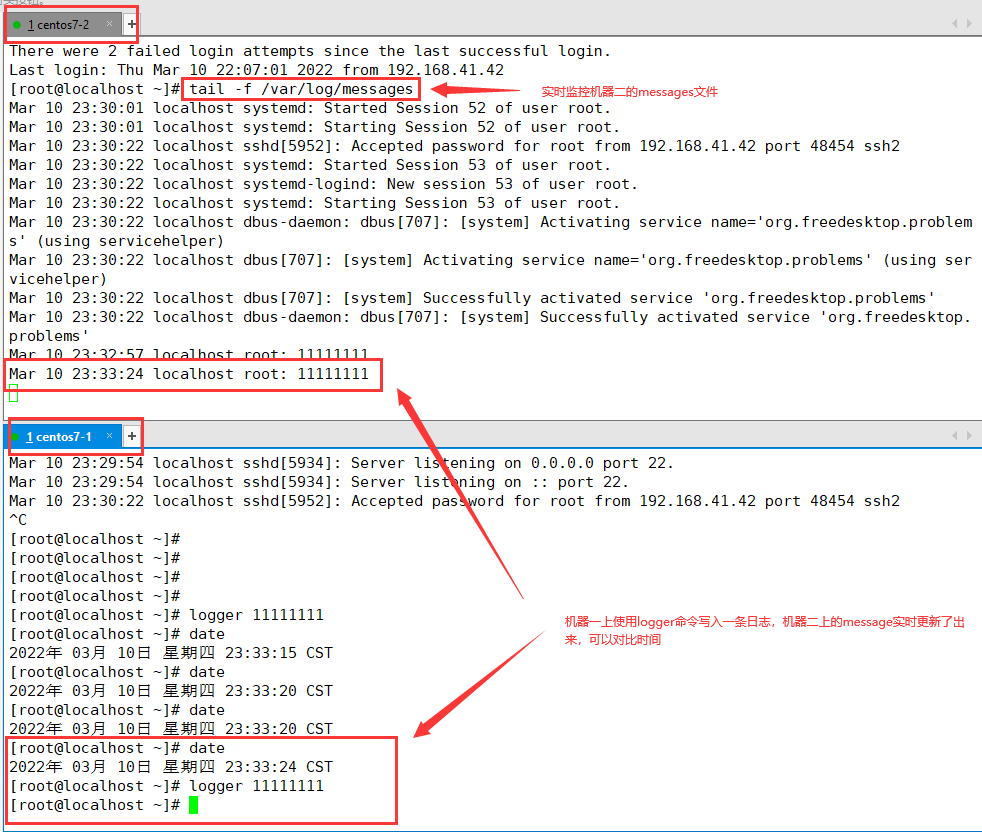Click 'systemd-logind: New session 53' line

323,184
